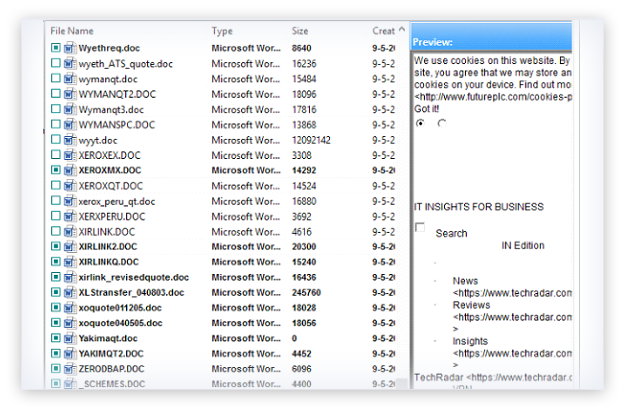Click the Word icon for XEROXMX.DOC
The image size is (624, 409).
point(69,170)
